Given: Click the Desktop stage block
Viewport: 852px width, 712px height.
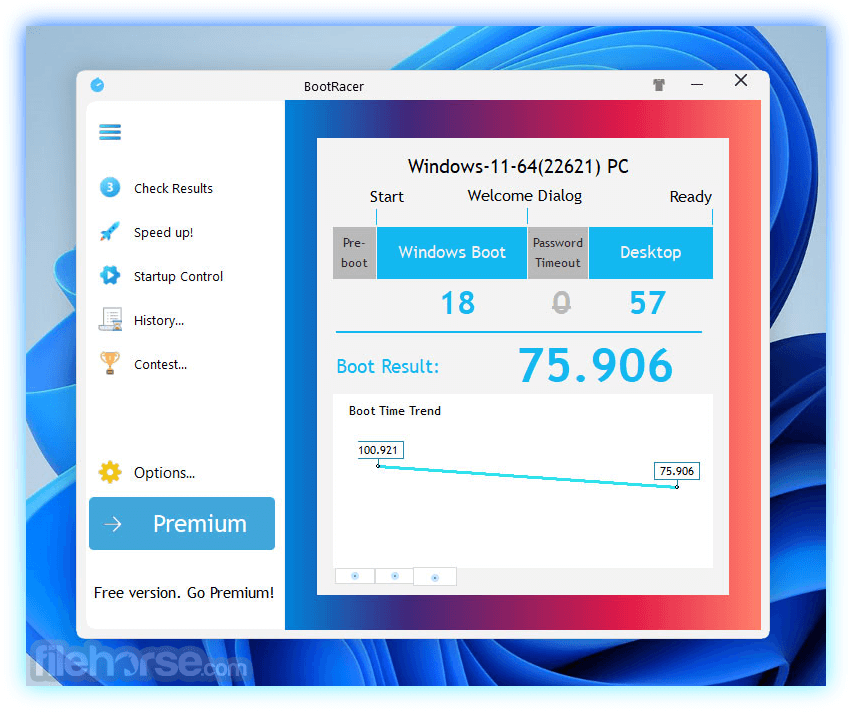Looking at the screenshot, I should click(x=650, y=253).
